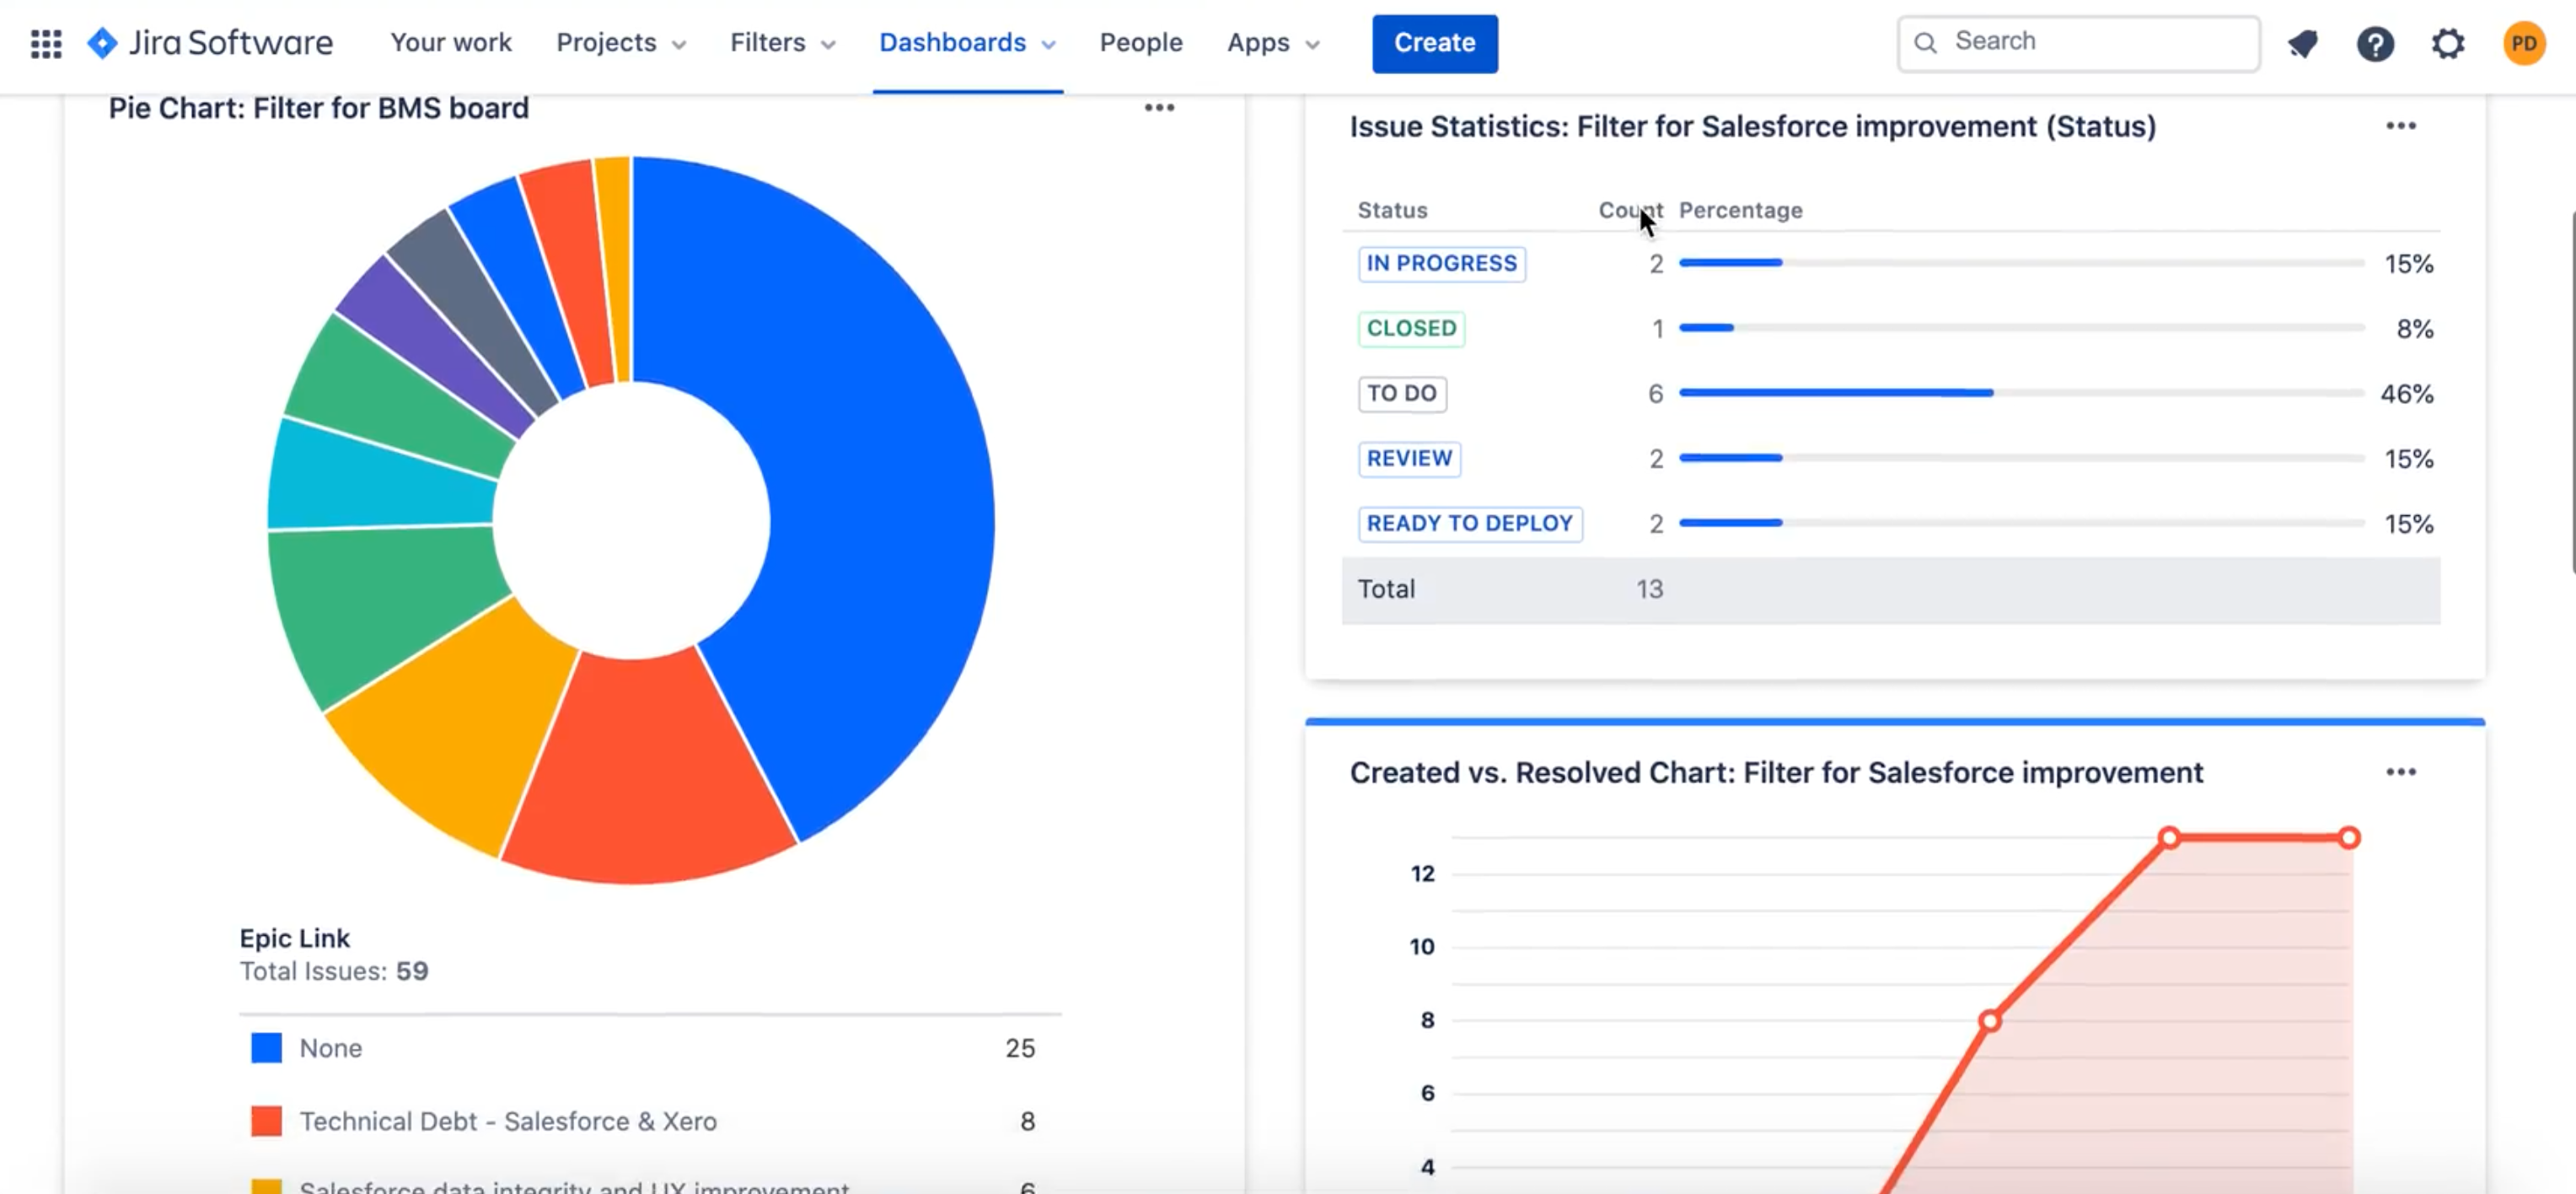Open the PD profile avatar
Screen dimensions: 2576x1194
(2523, 43)
